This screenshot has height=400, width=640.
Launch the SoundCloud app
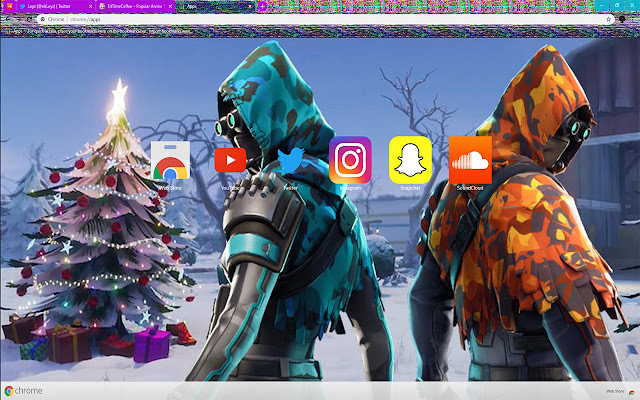tap(470, 160)
